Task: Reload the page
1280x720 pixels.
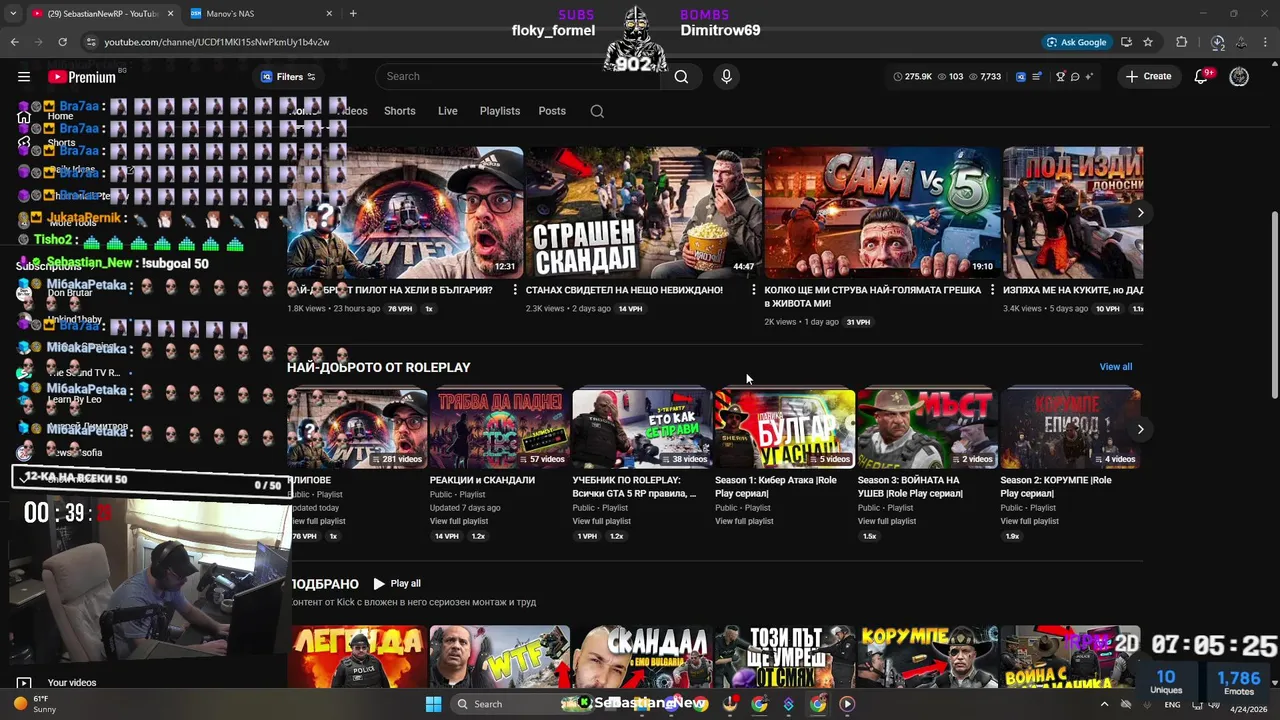Action: pos(62,42)
